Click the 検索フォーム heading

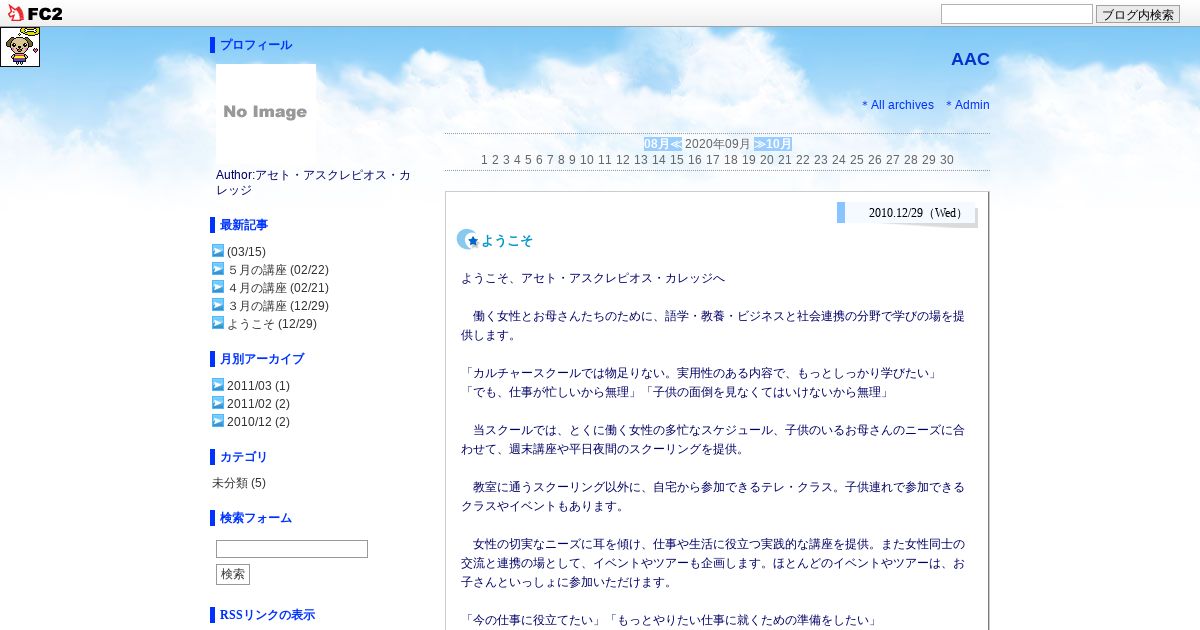[256, 518]
